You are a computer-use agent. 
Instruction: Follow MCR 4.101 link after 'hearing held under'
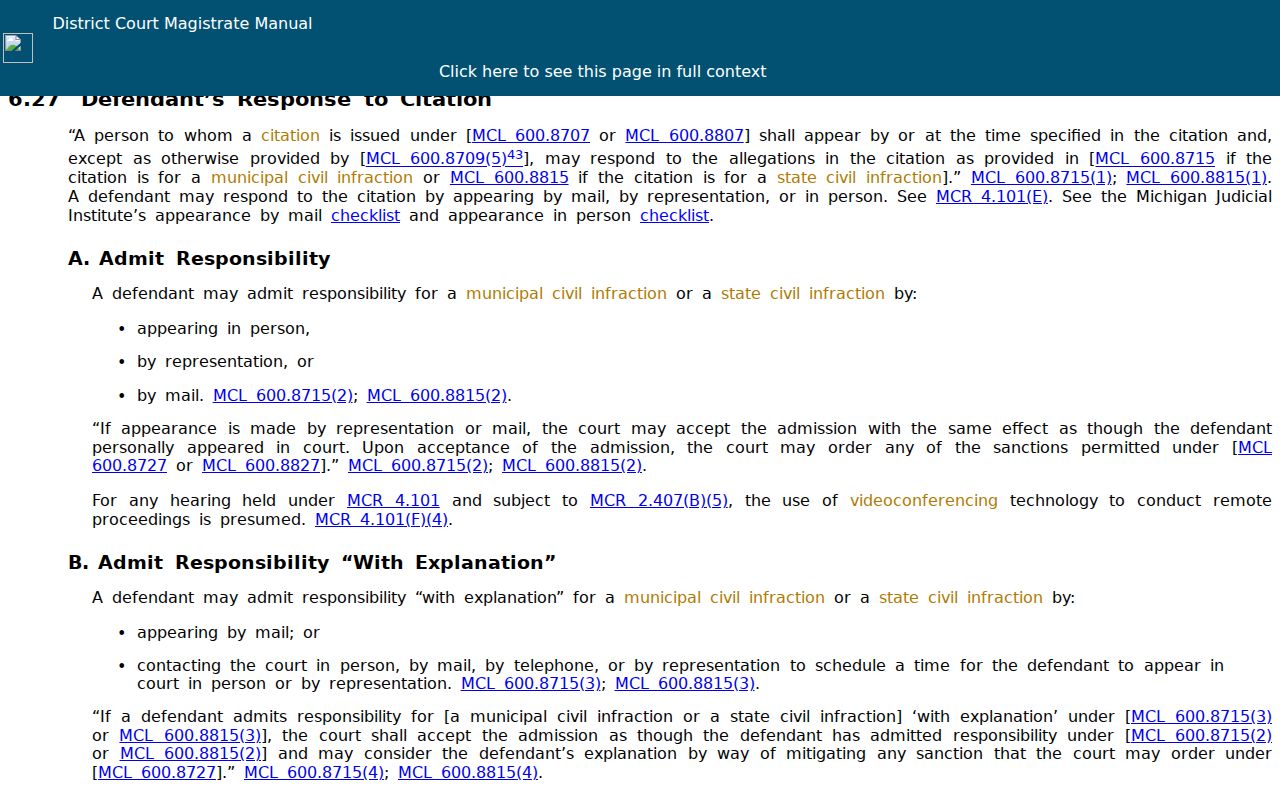(x=393, y=501)
